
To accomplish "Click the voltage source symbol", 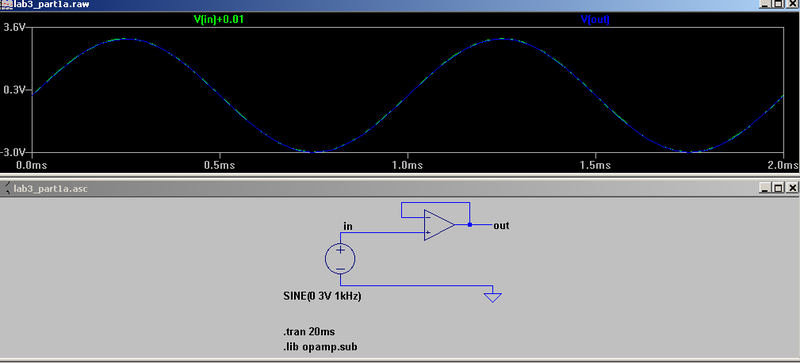I will [x=340, y=258].
